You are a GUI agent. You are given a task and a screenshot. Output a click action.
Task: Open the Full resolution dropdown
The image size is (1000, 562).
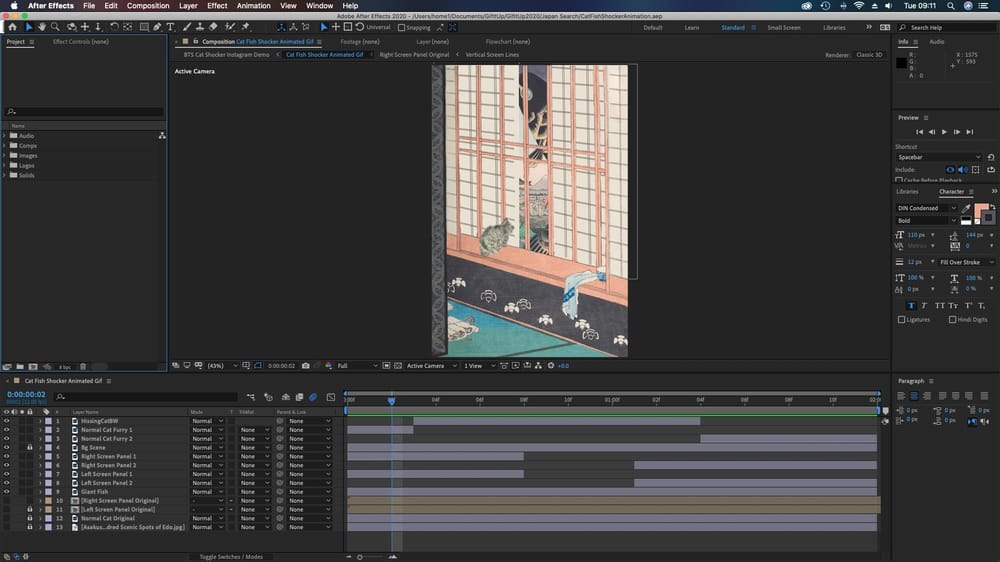[357, 366]
